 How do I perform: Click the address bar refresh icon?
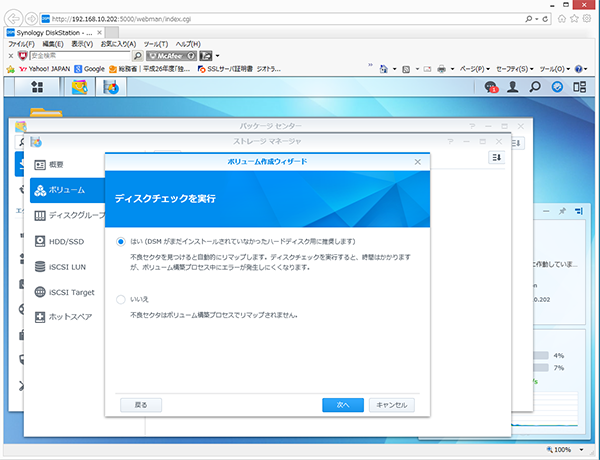[x=545, y=19]
